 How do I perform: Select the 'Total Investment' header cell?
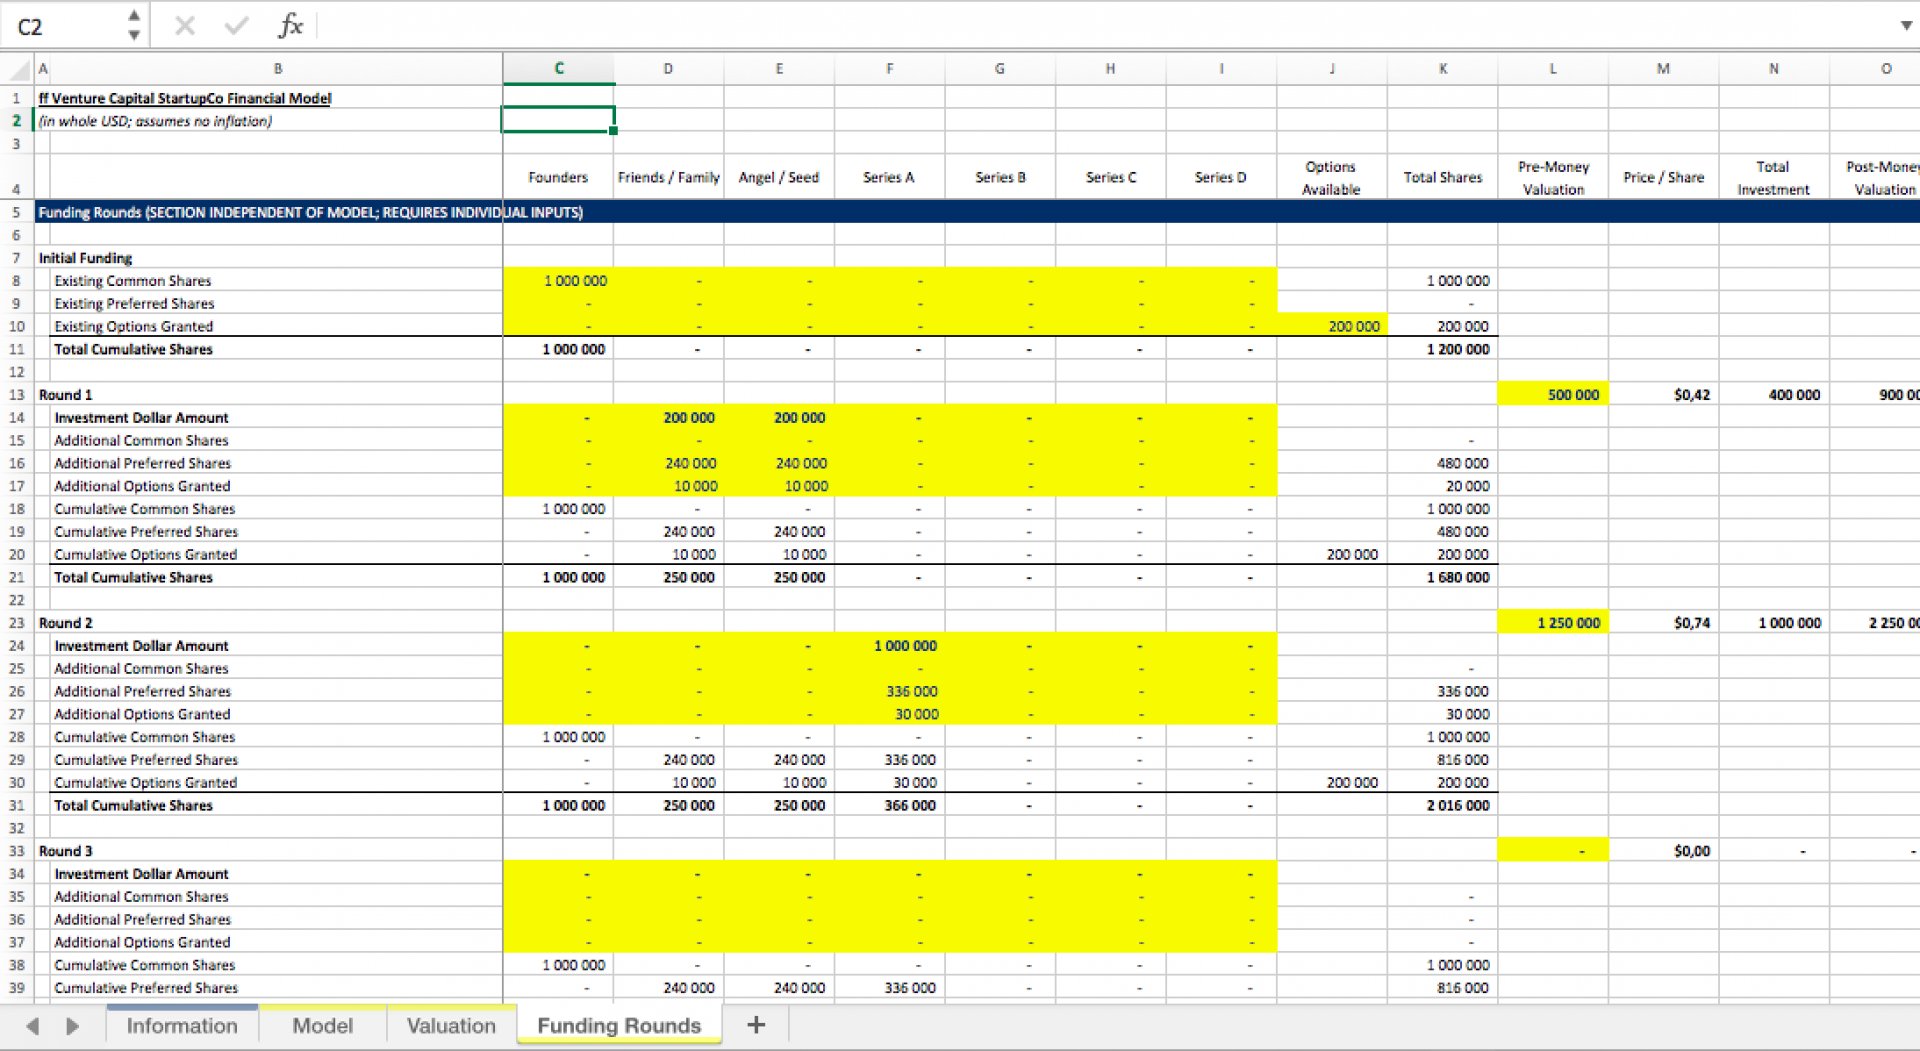coord(1773,177)
